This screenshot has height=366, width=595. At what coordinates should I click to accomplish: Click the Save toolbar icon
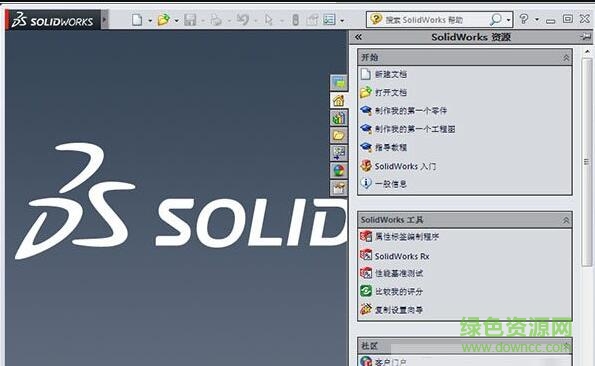190,20
